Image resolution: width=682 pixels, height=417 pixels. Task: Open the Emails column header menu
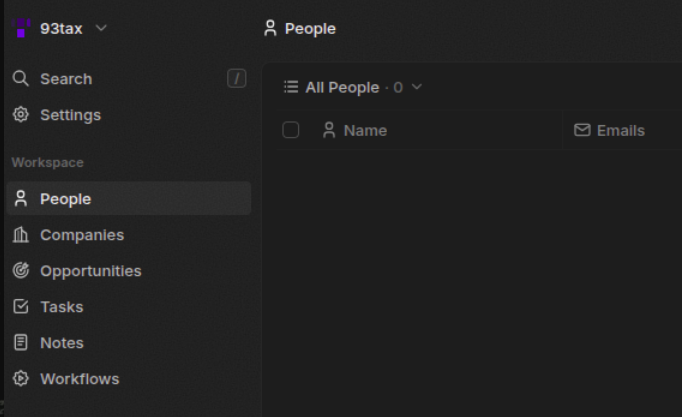click(x=621, y=130)
